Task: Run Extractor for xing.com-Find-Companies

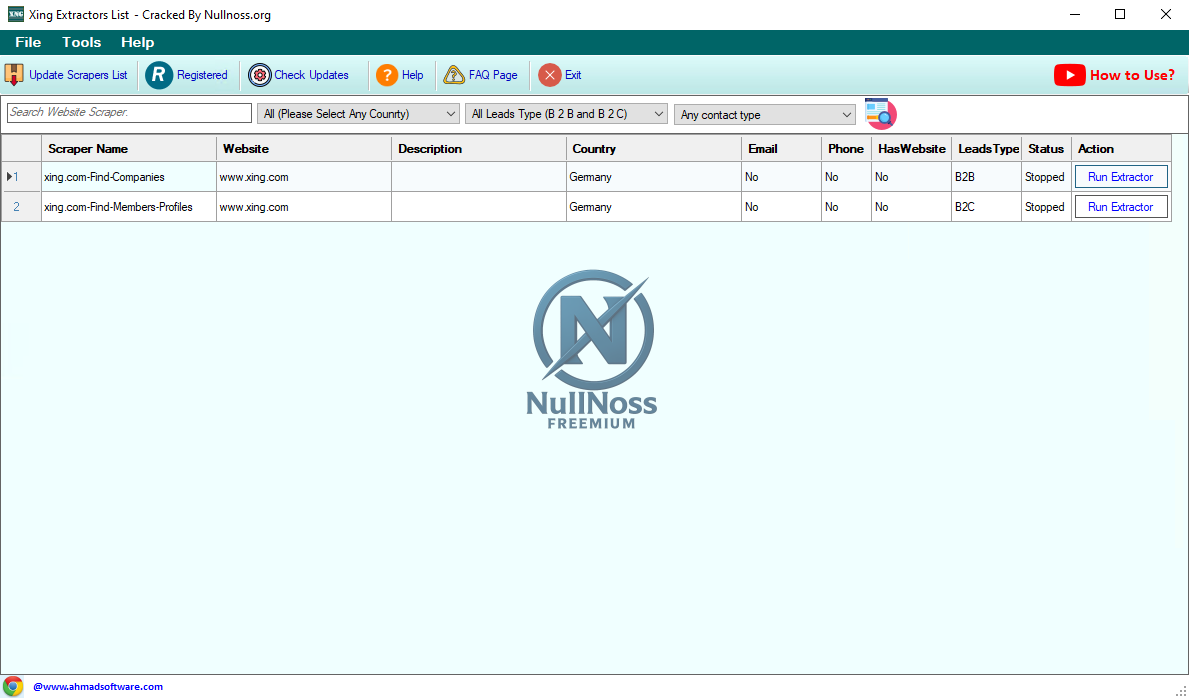Action: [x=1120, y=177]
